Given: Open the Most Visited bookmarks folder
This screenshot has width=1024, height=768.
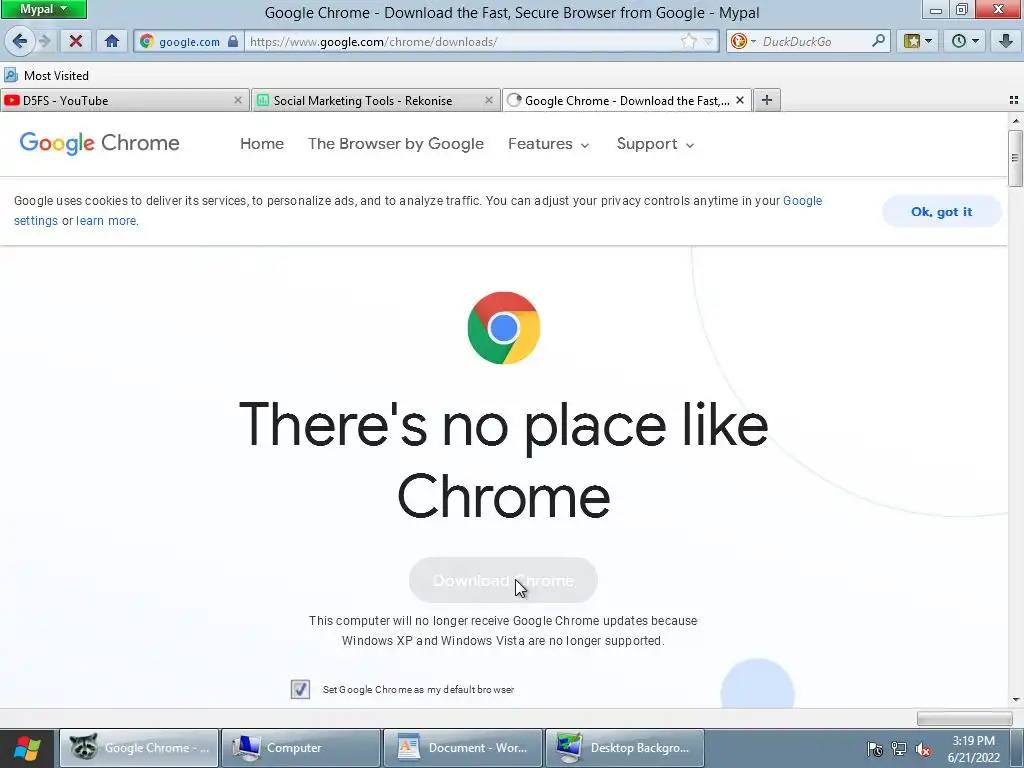Looking at the screenshot, I should coord(47,76).
